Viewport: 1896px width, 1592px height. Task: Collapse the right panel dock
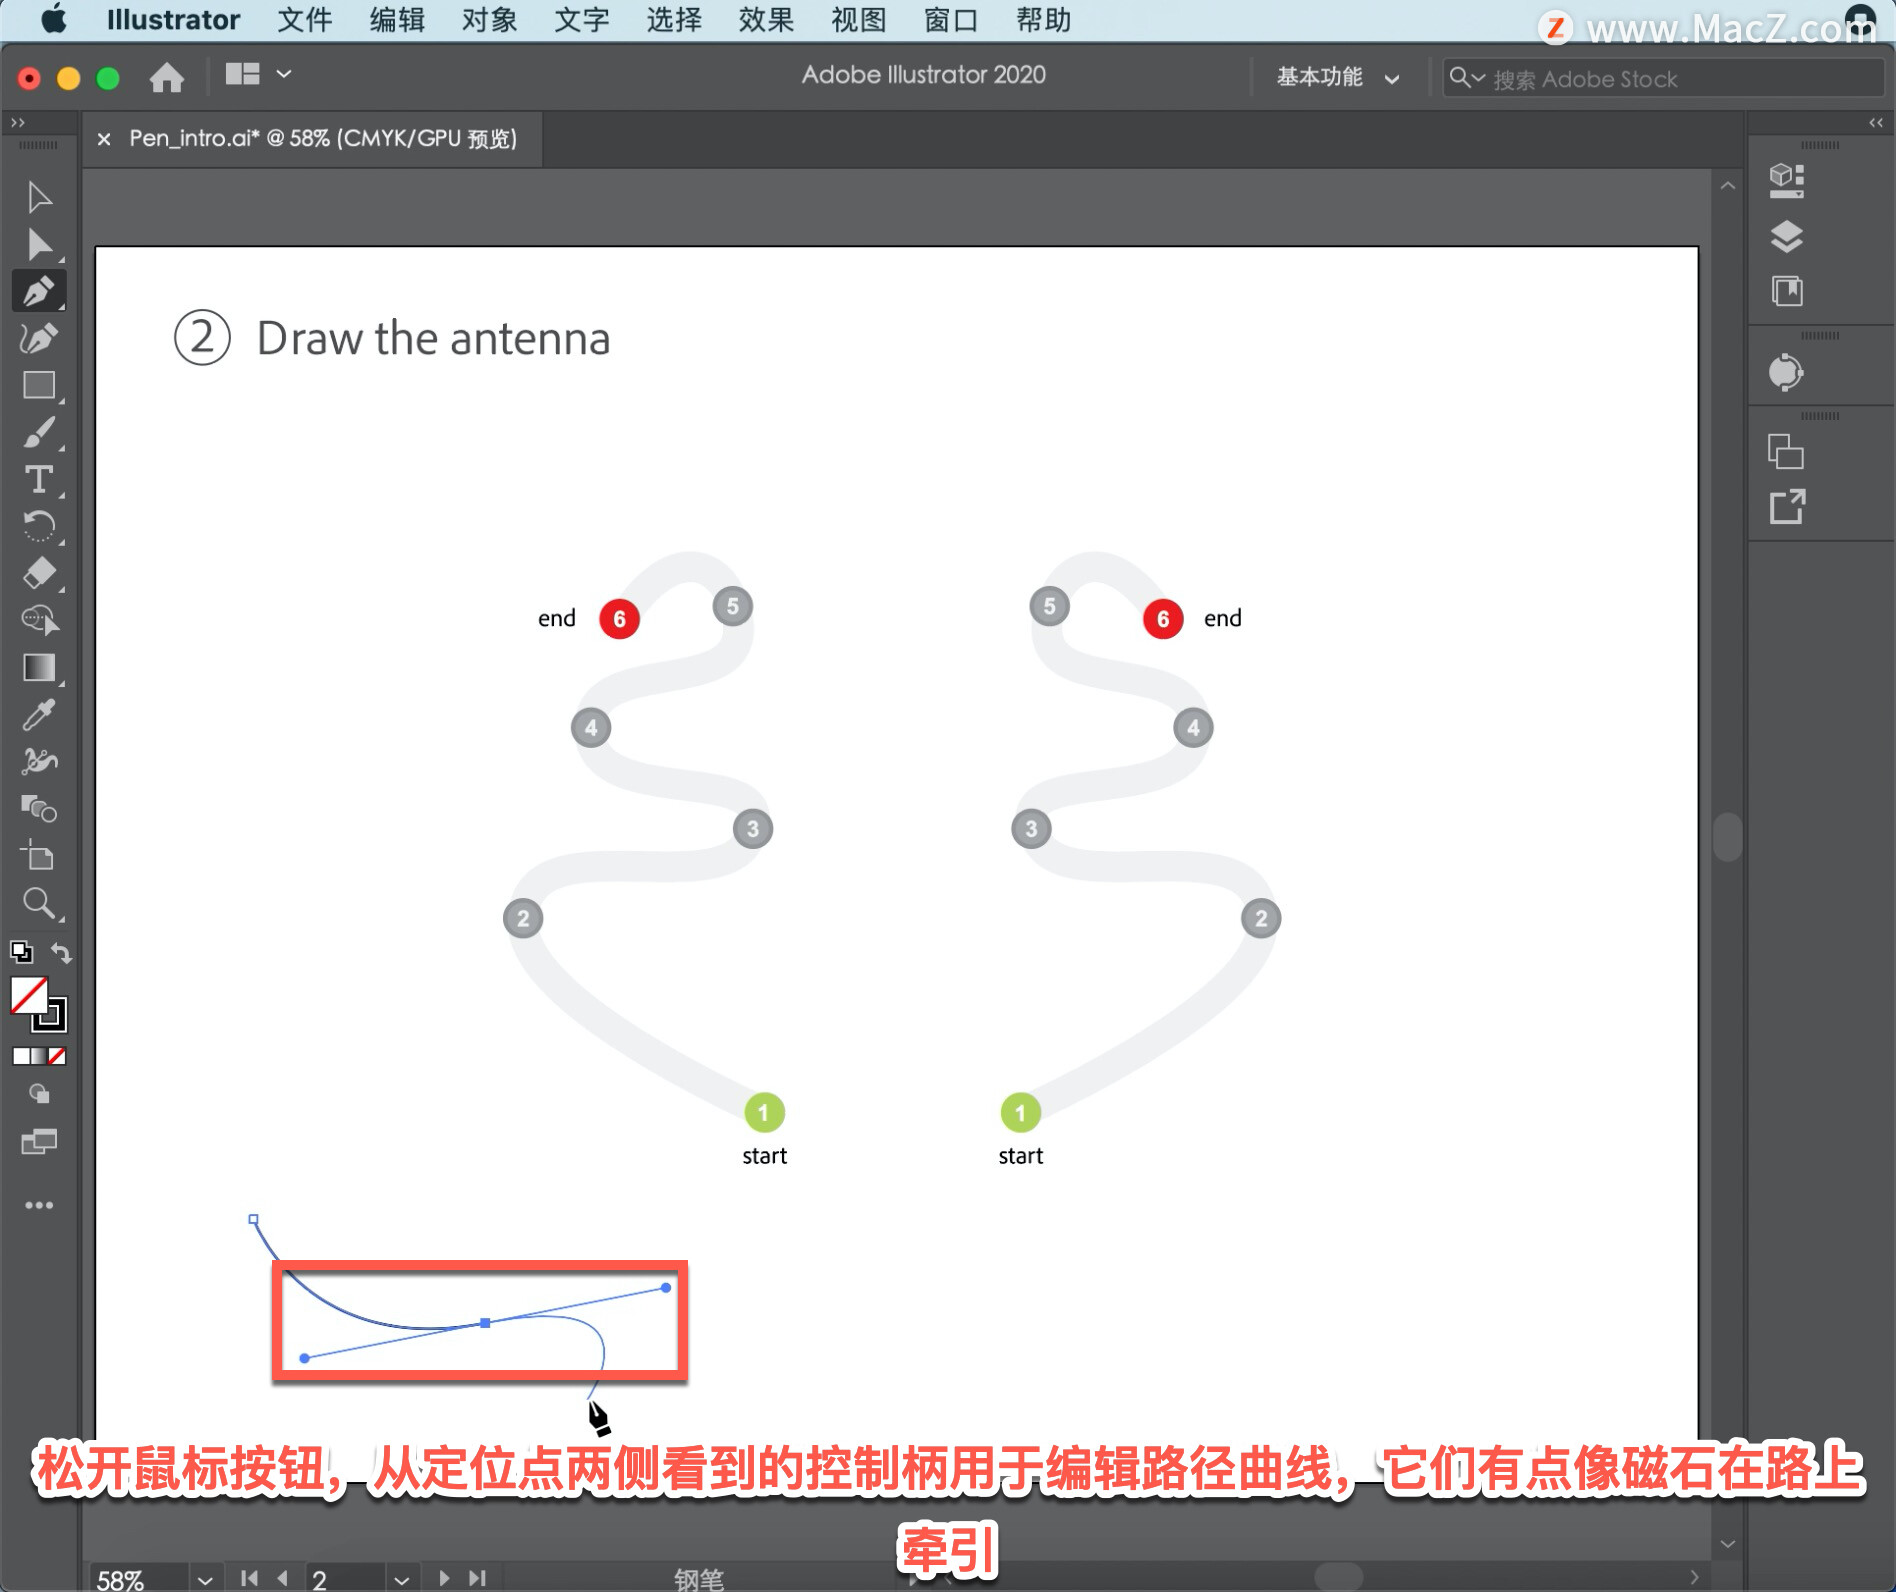[x=1876, y=122]
